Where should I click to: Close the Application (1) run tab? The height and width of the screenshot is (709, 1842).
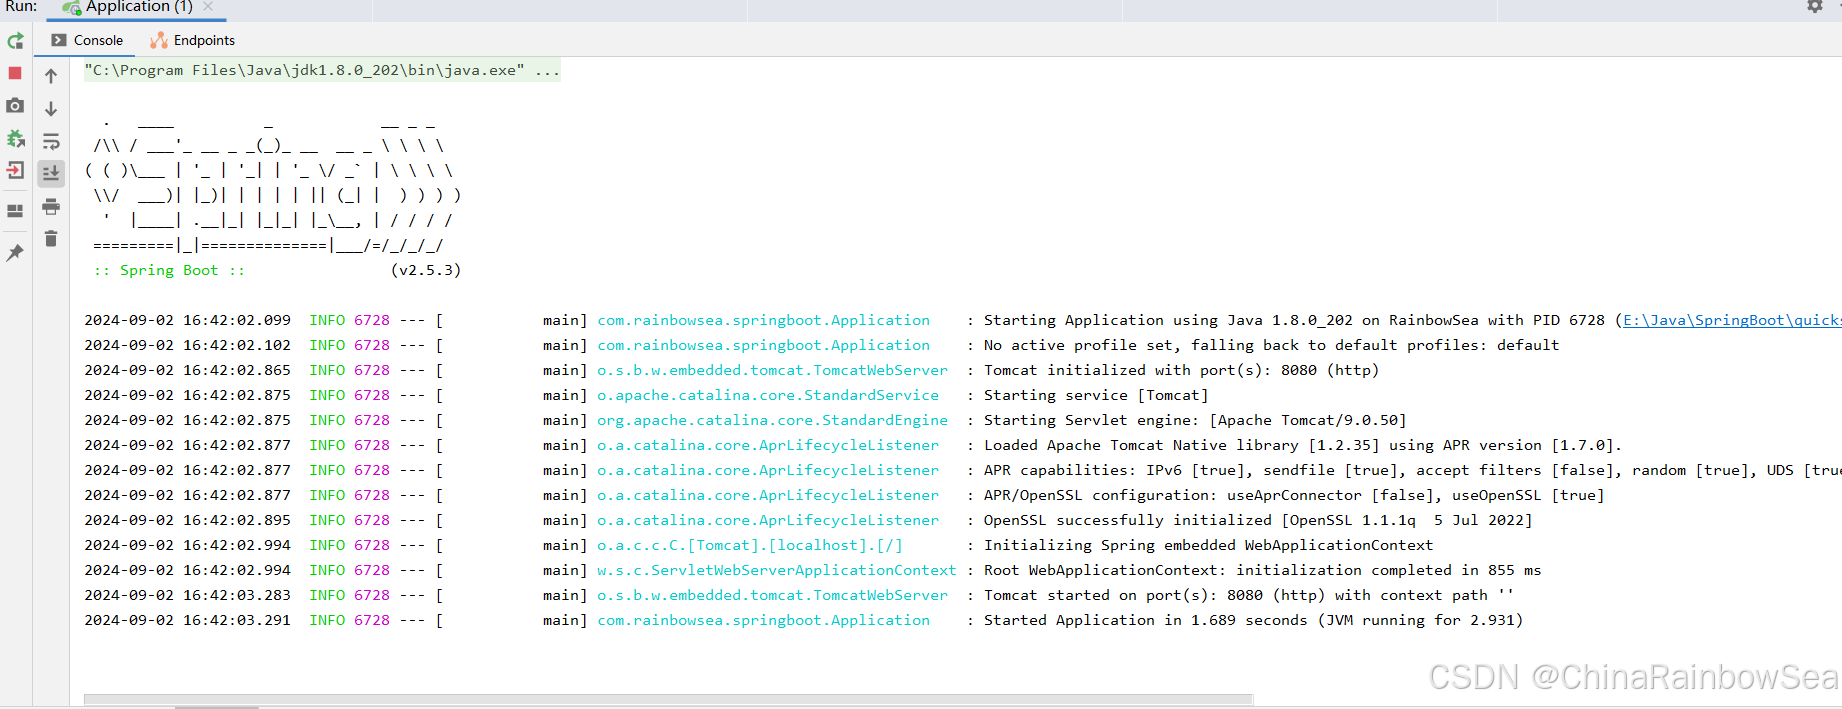coord(208,7)
